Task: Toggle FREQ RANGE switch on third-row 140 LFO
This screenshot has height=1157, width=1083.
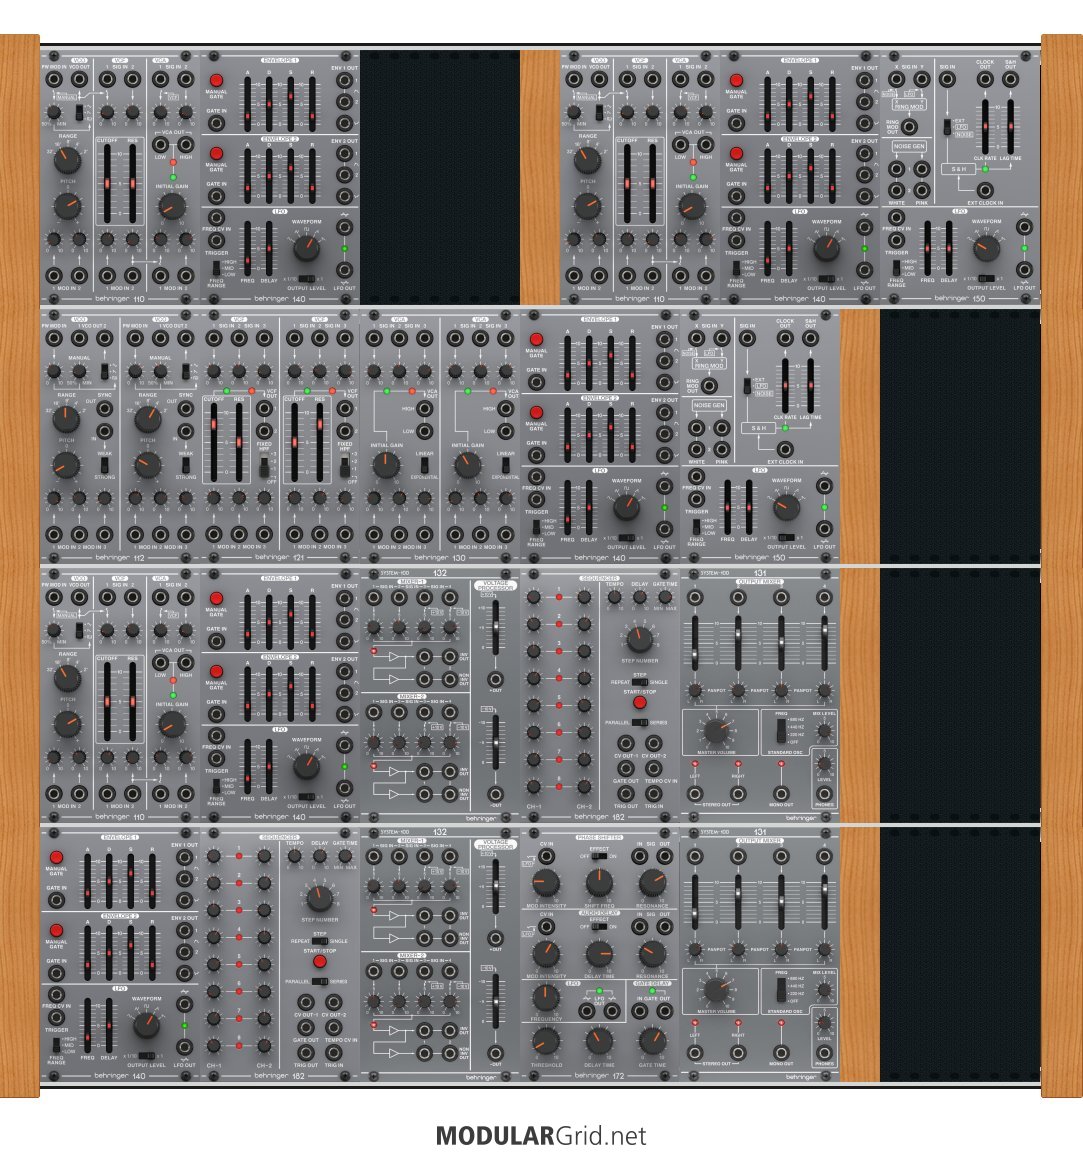Action: [216, 785]
